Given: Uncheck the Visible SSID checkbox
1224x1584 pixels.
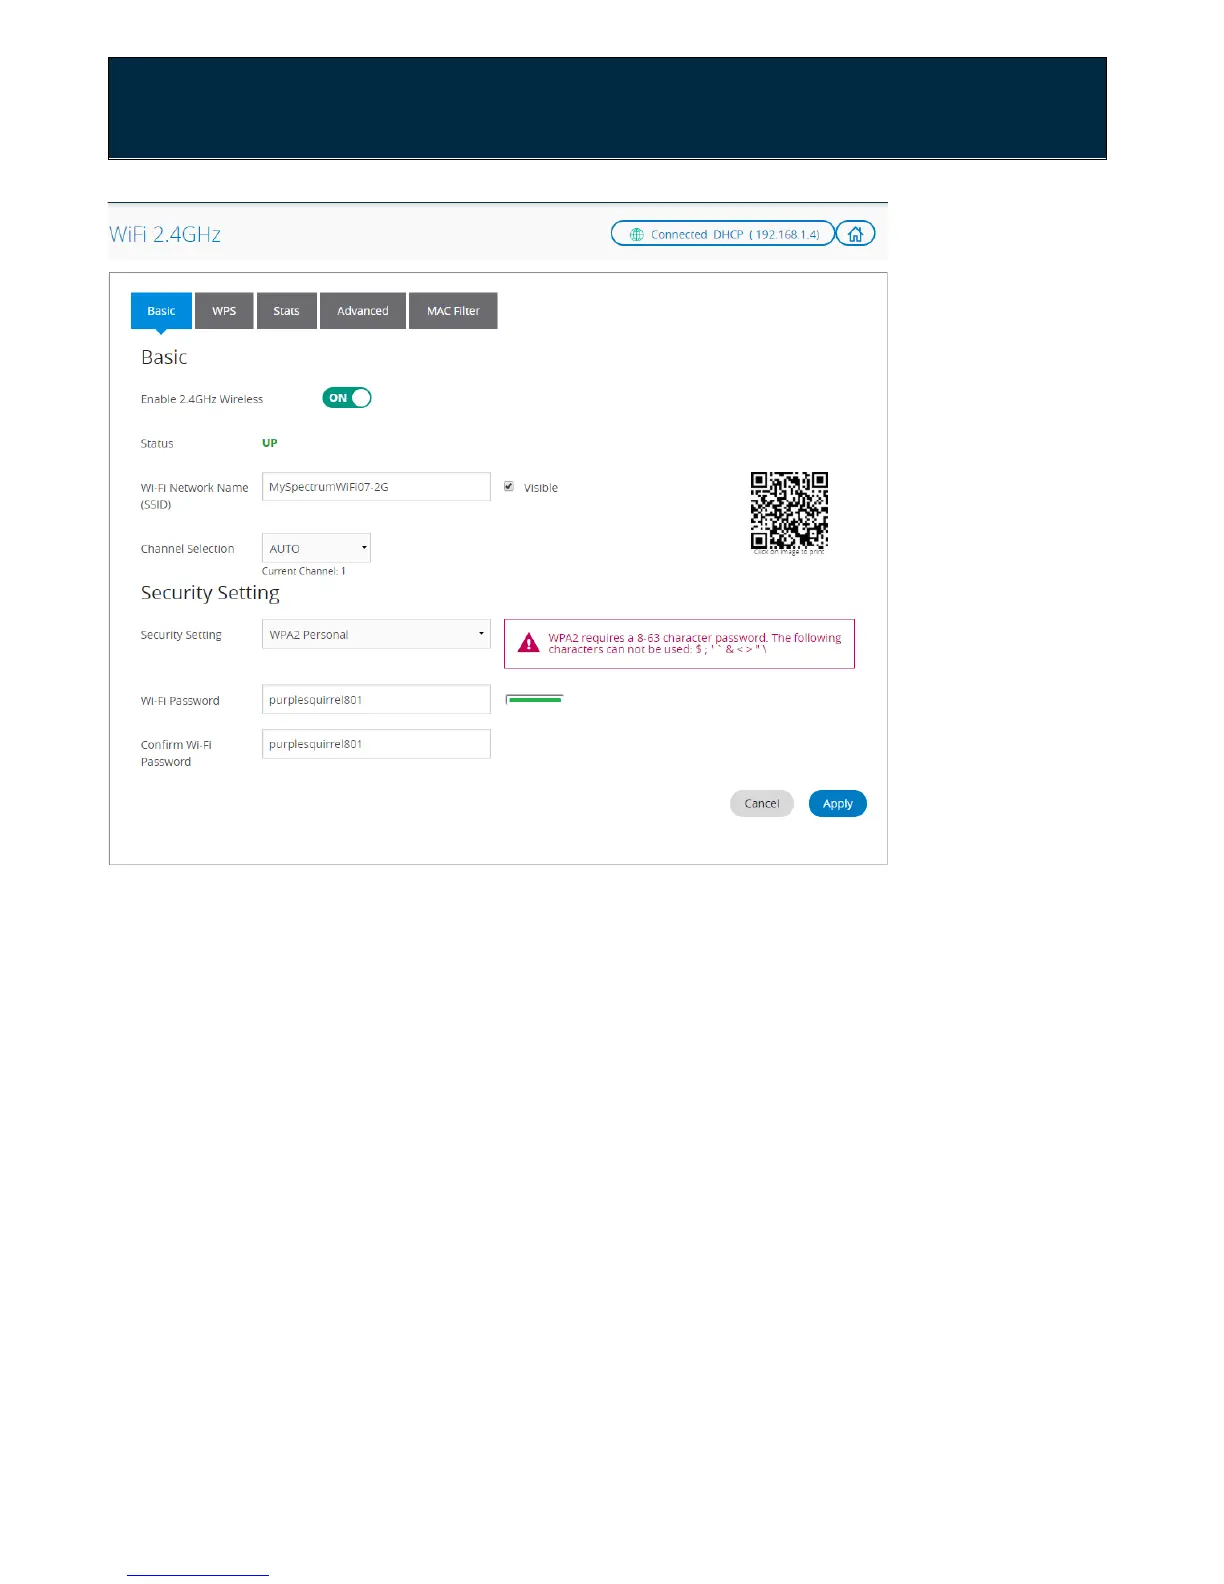Looking at the screenshot, I should click(x=509, y=487).
